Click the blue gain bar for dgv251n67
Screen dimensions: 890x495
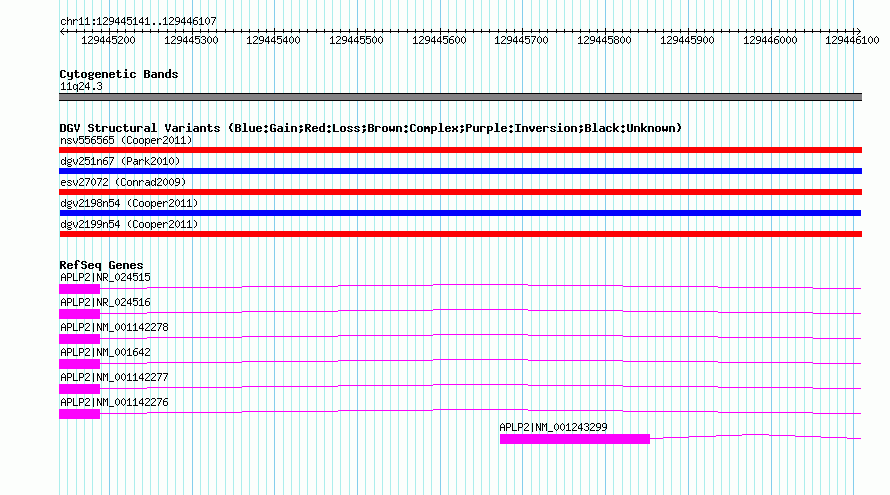coord(460,171)
